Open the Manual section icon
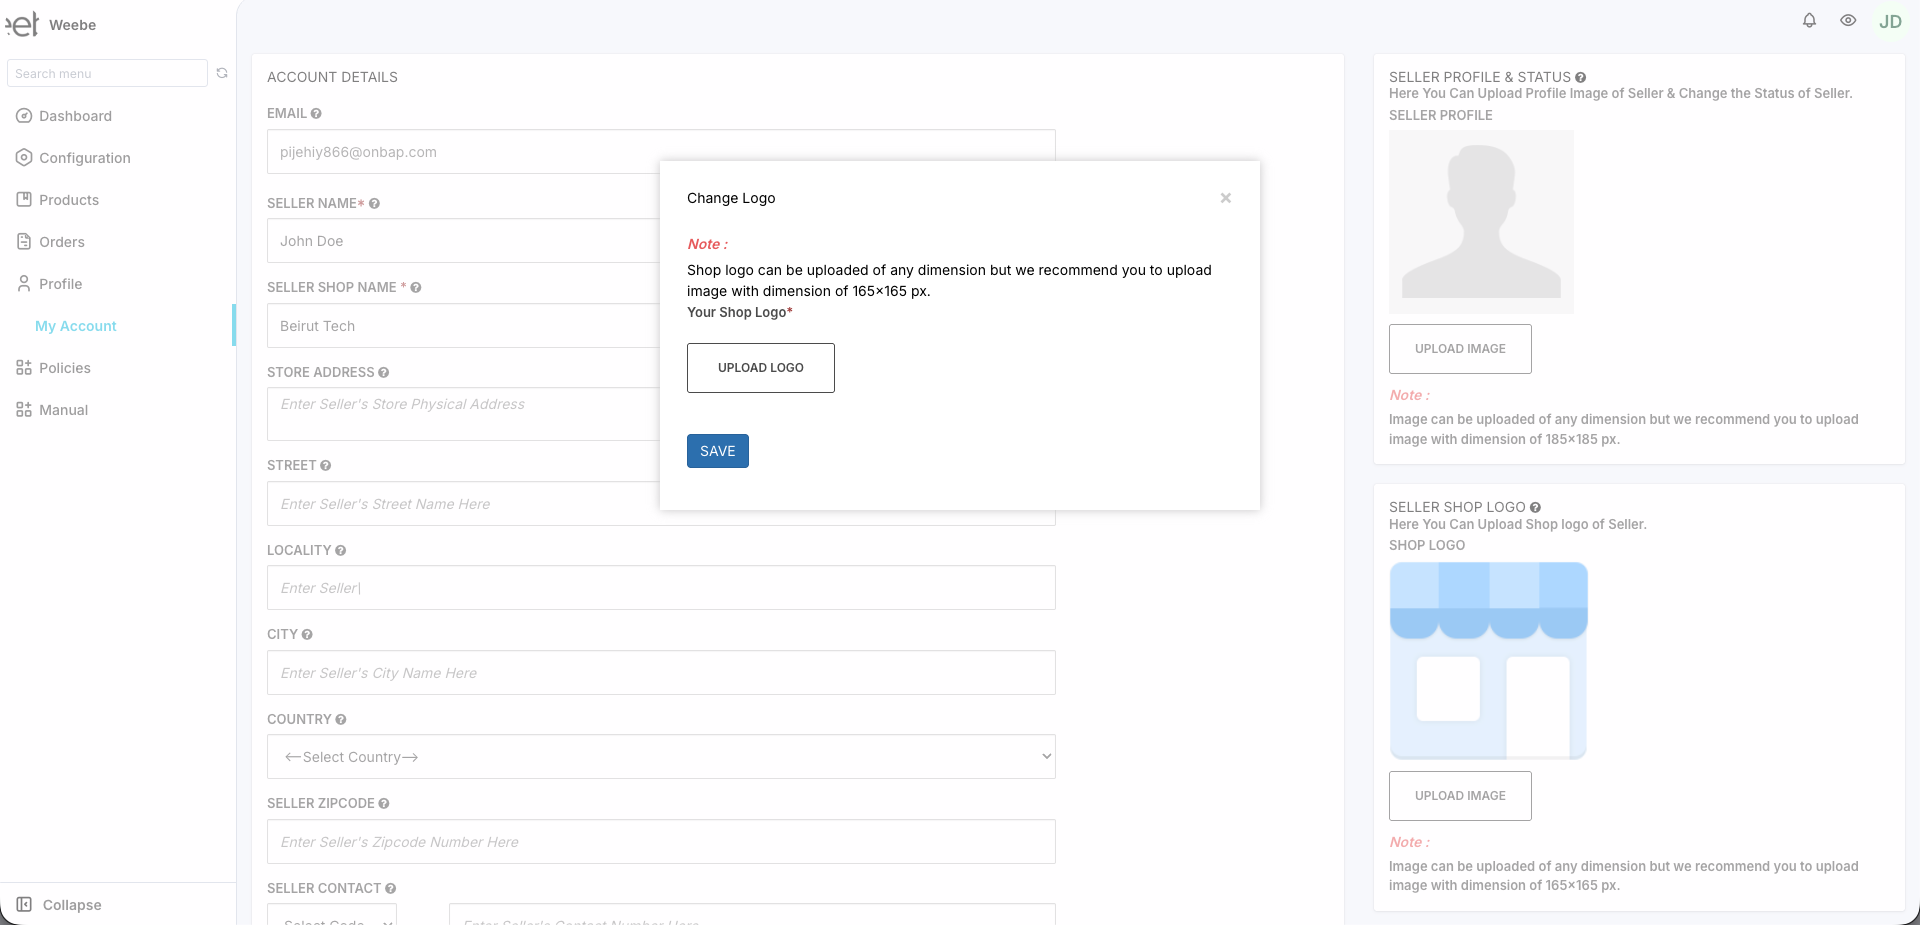 (x=23, y=410)
